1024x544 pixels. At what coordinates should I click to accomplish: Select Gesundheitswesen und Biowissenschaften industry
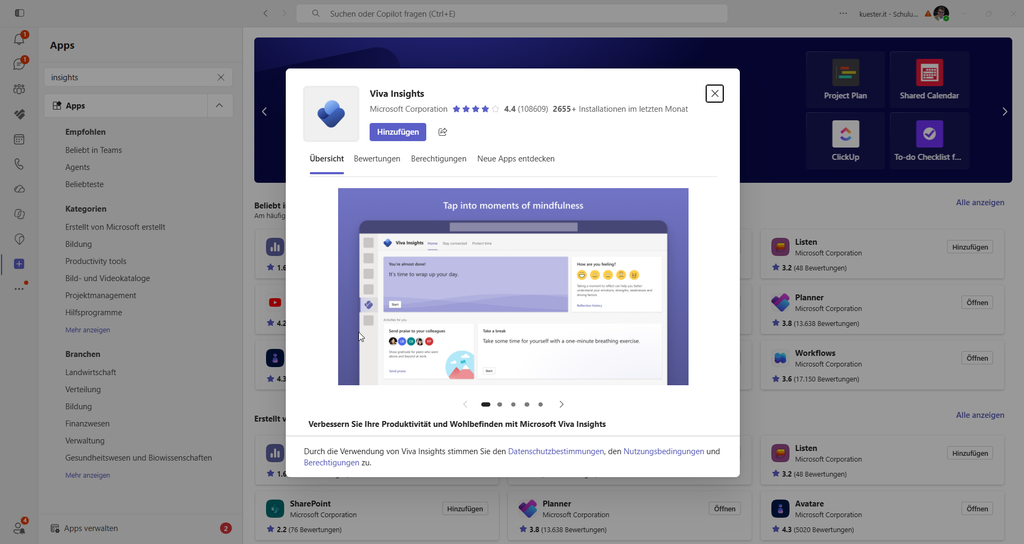[138, 458]
